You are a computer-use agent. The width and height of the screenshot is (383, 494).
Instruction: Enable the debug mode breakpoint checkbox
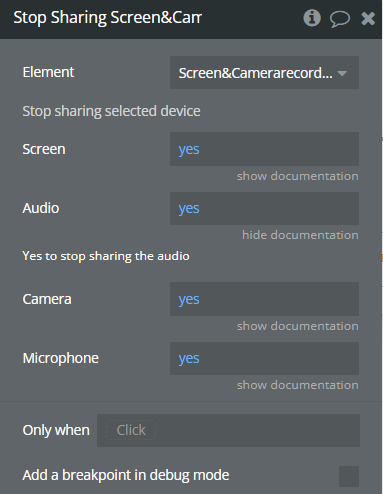coord(349,476)
